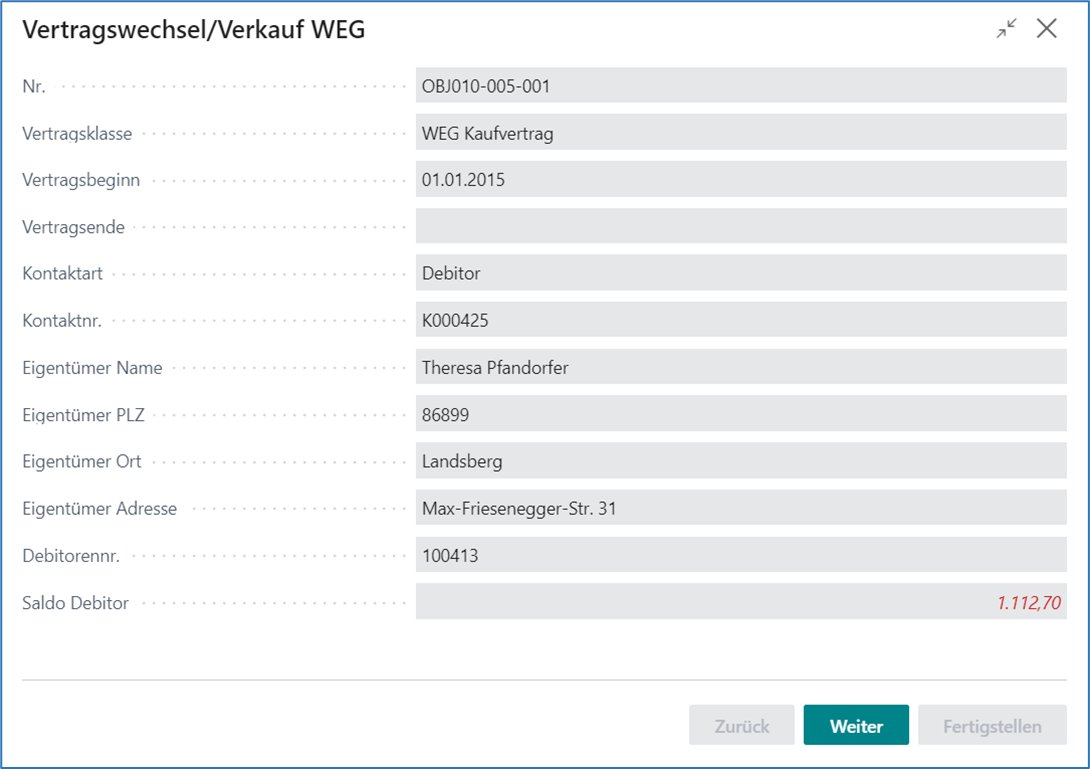This screenshot has width=1090, height=769.
Task: Select the Kontaktnr. field K000425
Action: click(x=740, y=320)
